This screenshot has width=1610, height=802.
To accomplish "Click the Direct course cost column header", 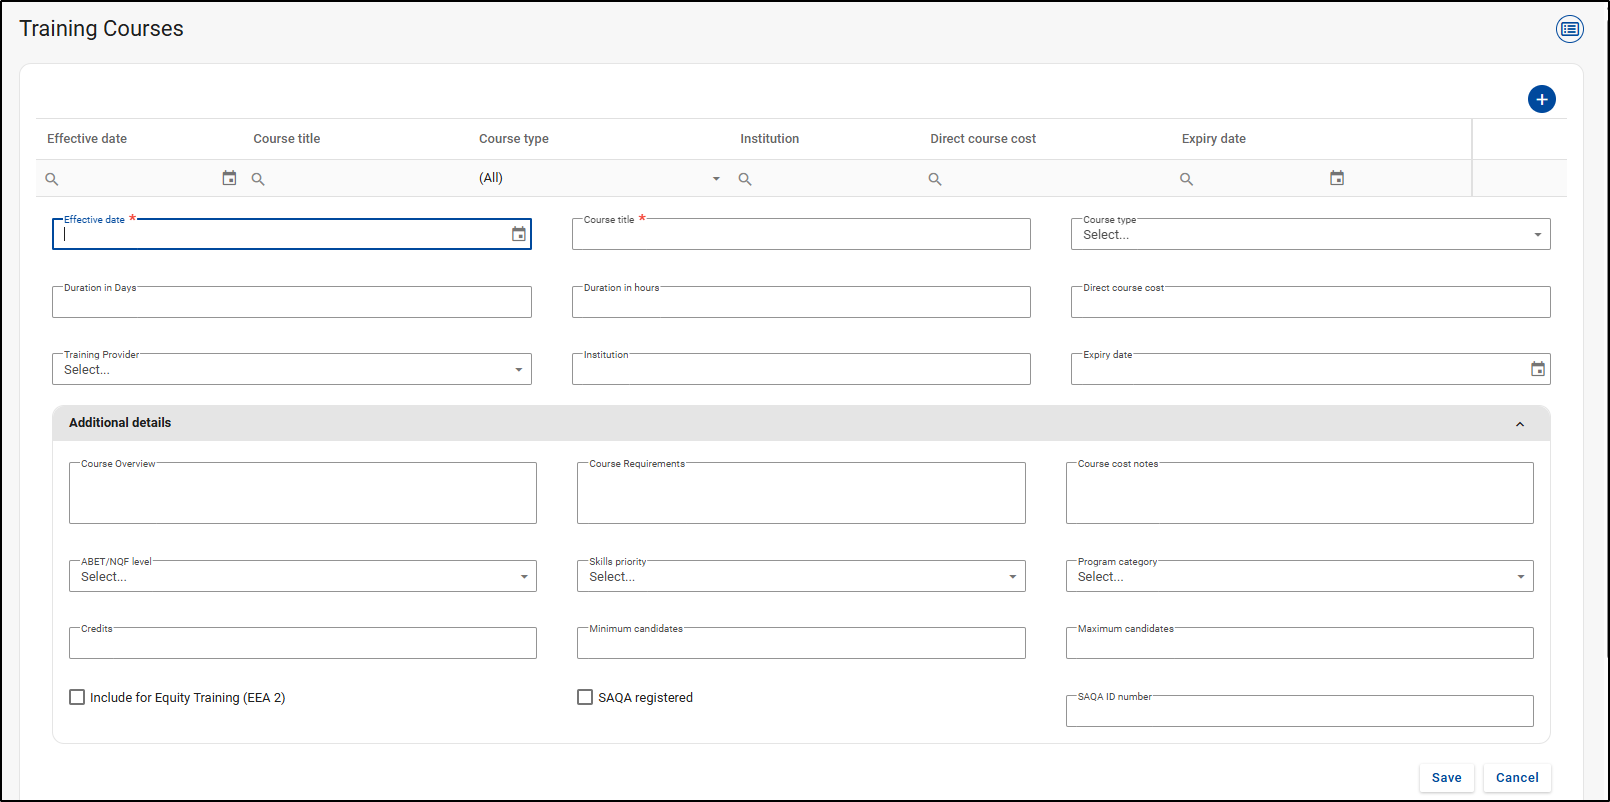I will point(982,139).
